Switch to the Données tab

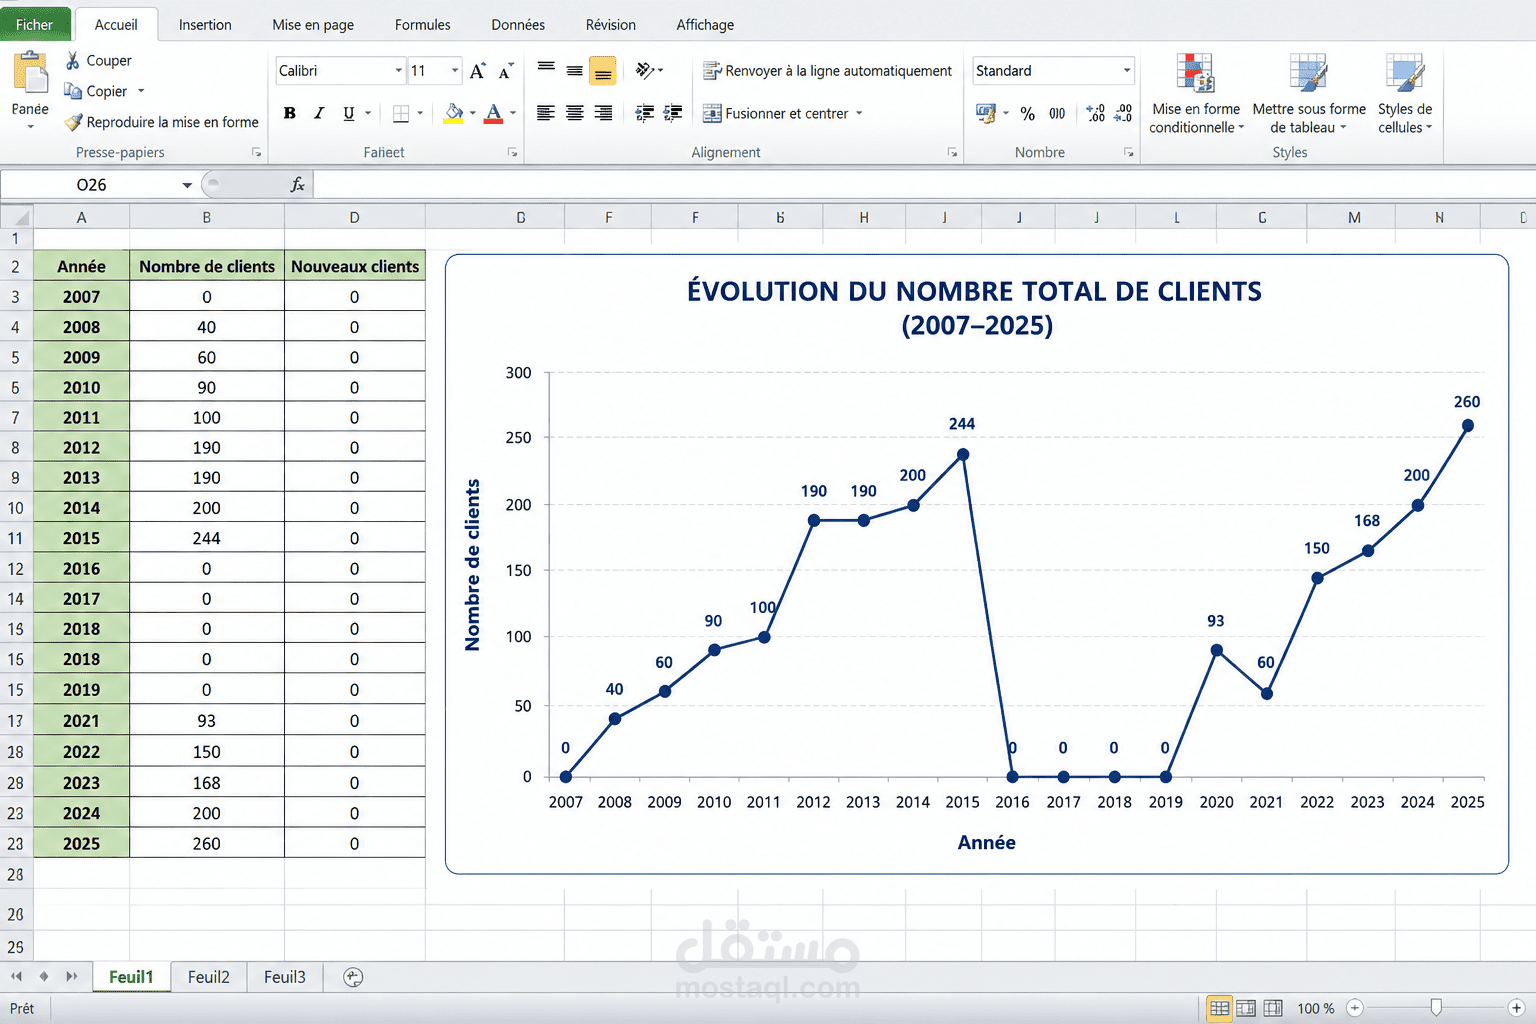pos(518,25)
